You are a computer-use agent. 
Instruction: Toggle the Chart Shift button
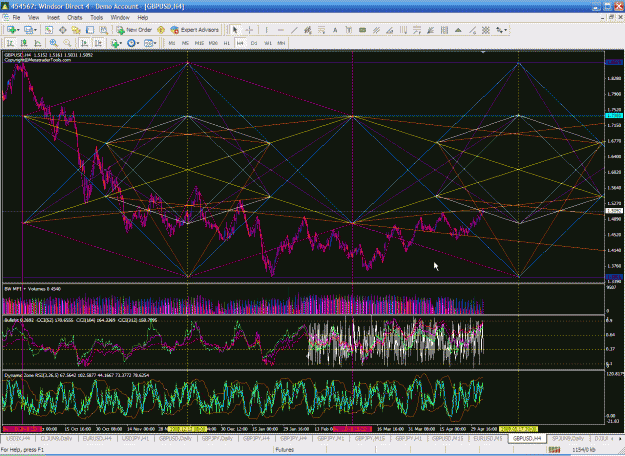(98, 43)
